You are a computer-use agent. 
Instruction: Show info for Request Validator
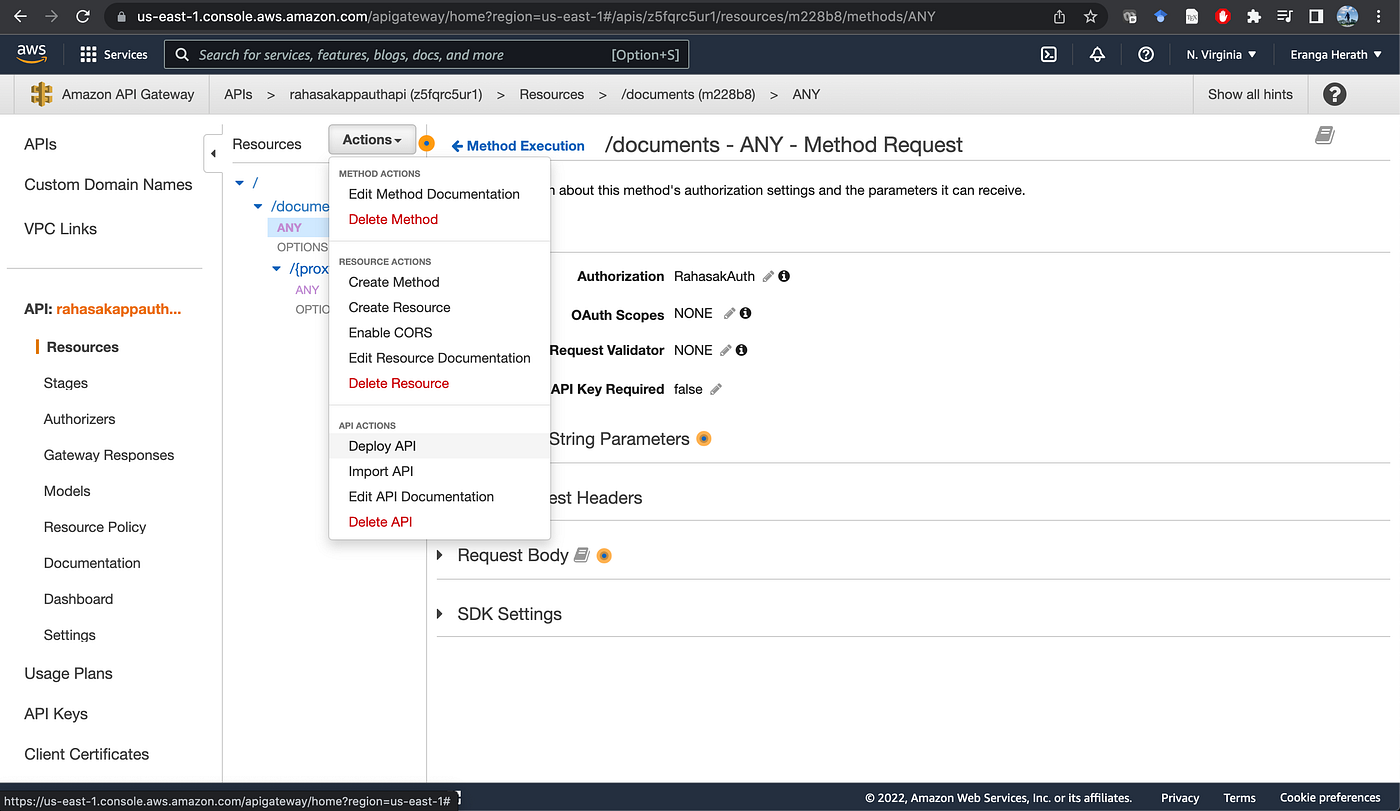click(741, 350)
